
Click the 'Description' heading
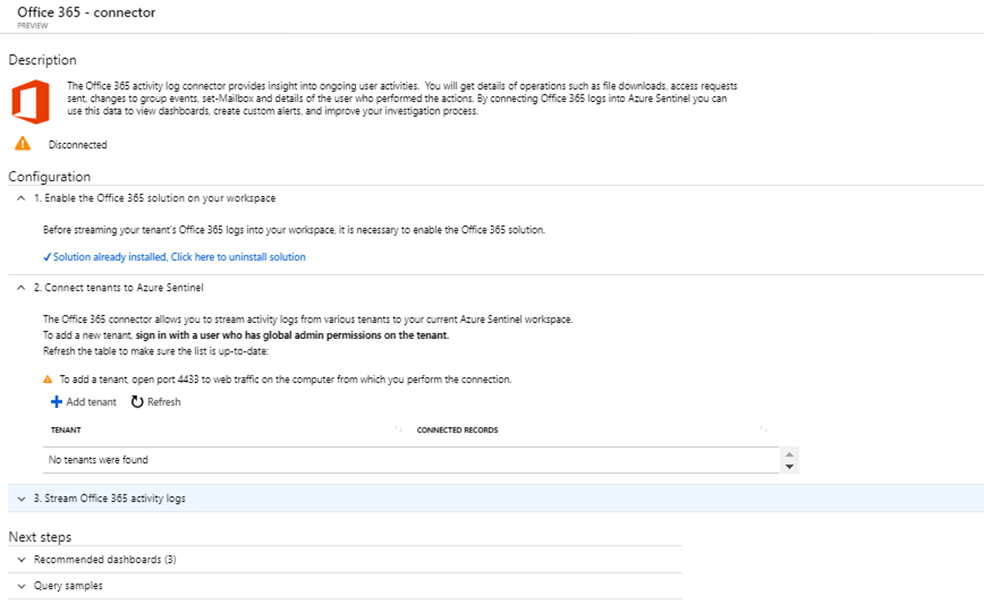click(43, 60)
